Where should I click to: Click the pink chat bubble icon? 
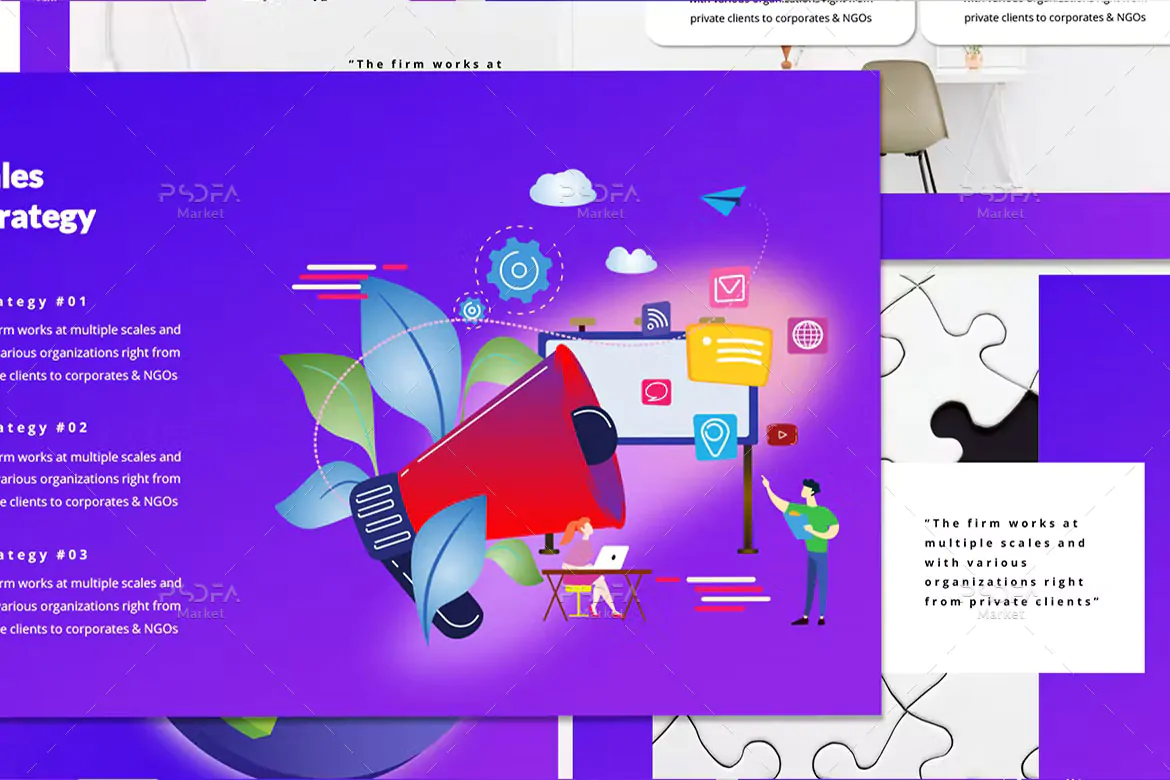tap(656, 392)
